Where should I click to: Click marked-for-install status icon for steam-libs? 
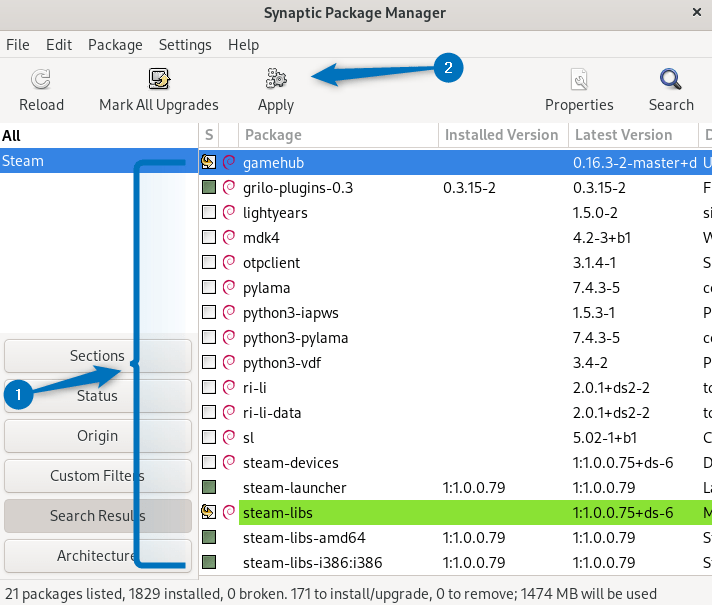[209, 513]
